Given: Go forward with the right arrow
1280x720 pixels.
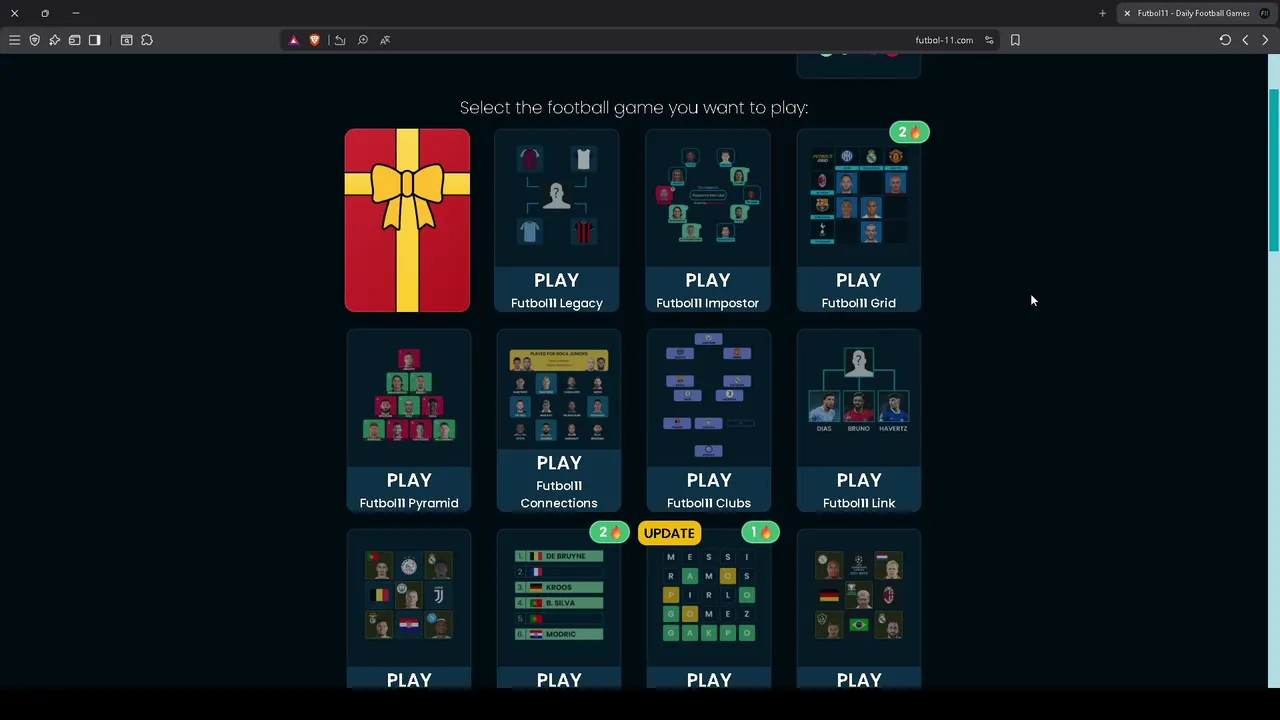Looking at the screenshot, I should 1265,40.
